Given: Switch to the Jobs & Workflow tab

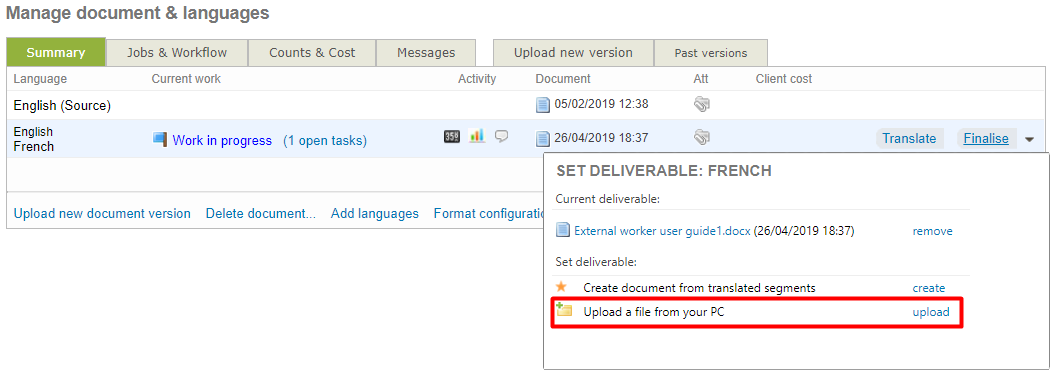Looking at the screenshot, I should coord(177,52).
